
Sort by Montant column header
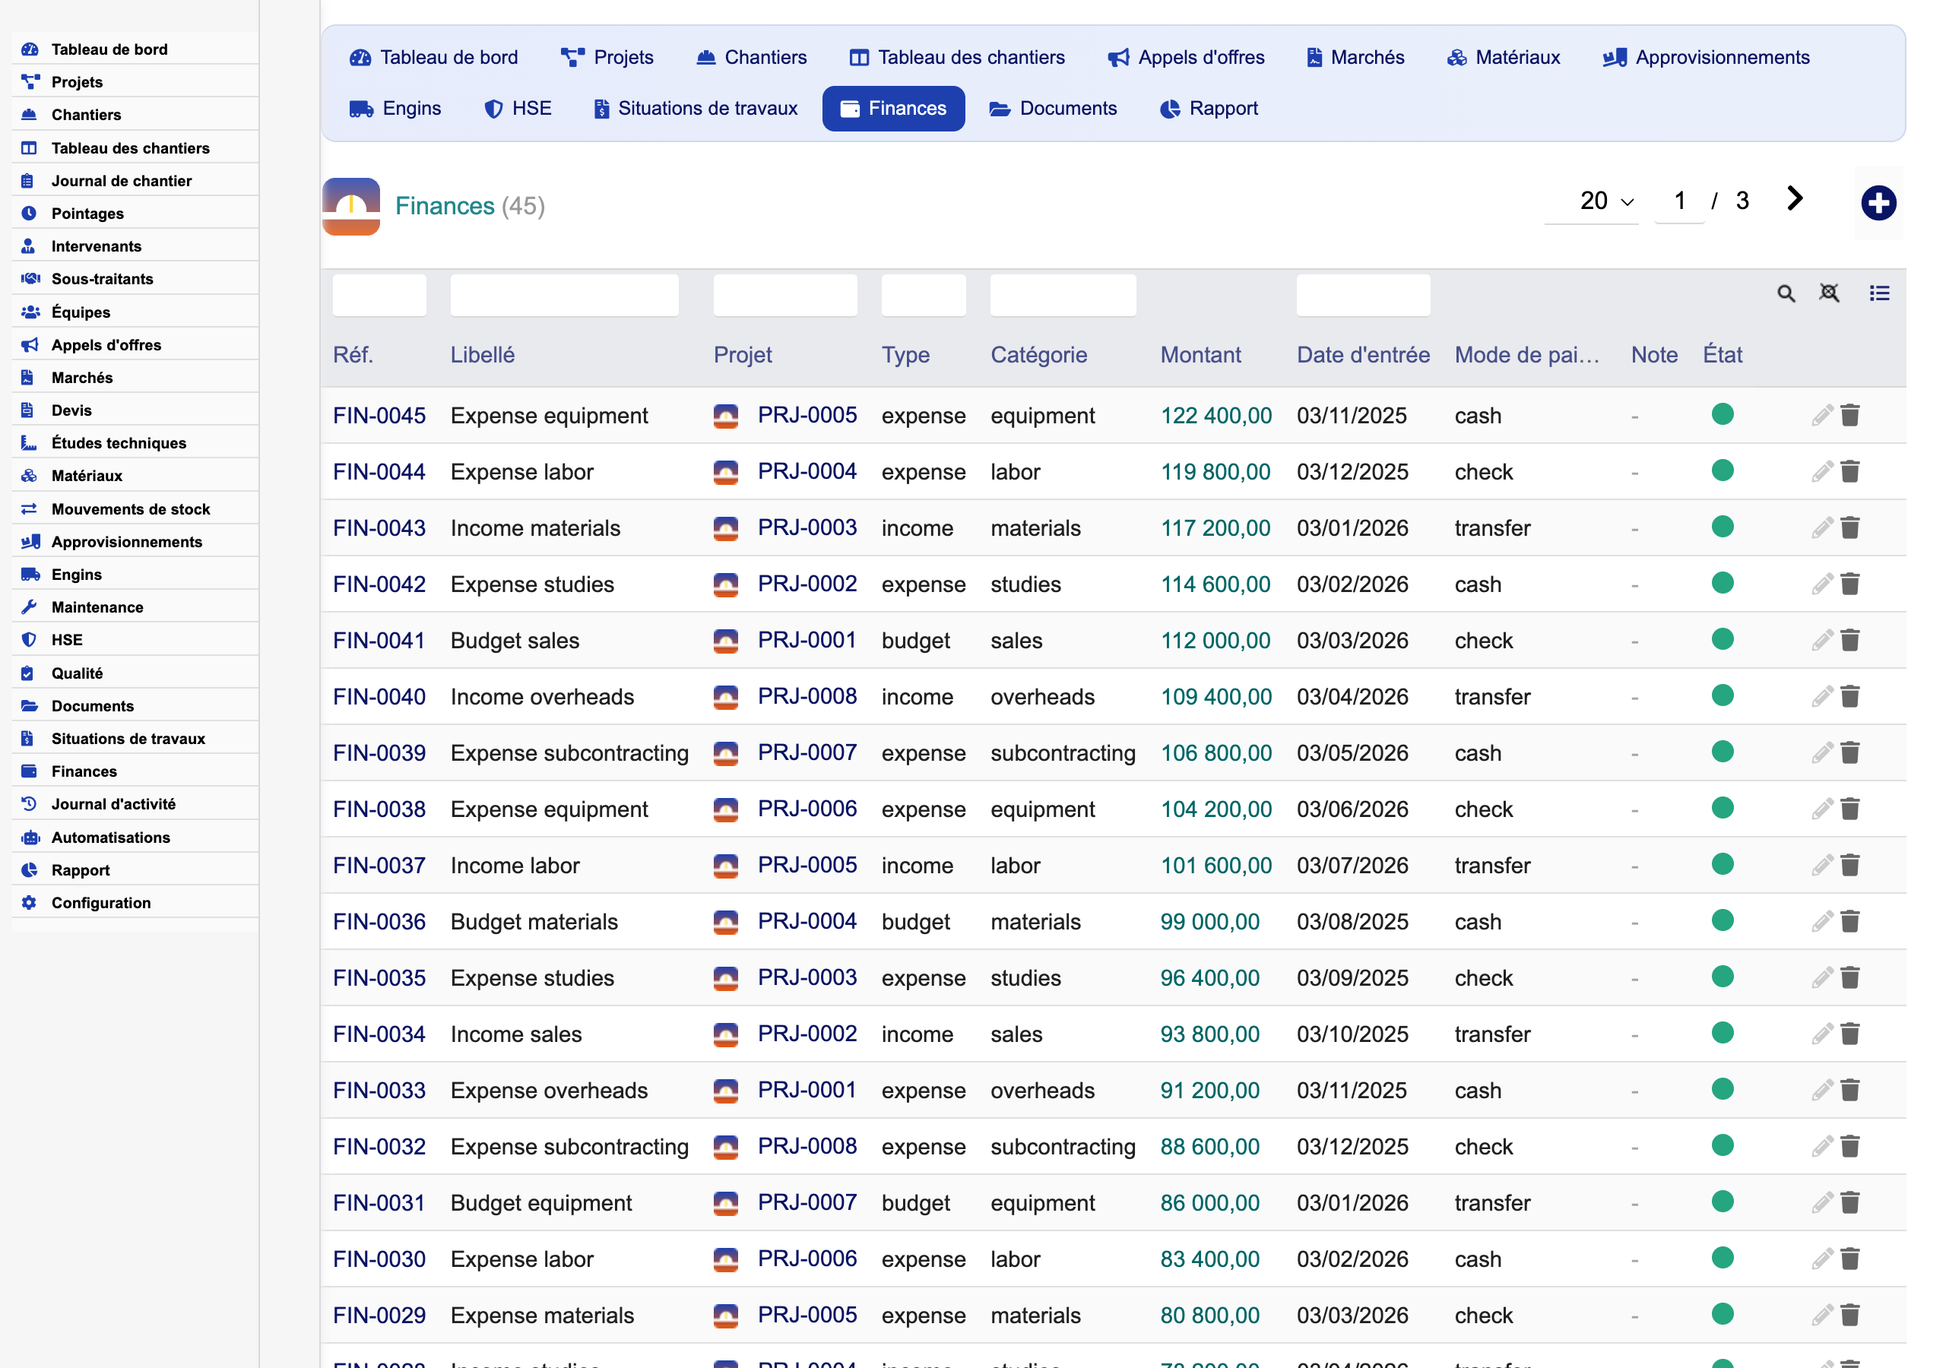1200,355
